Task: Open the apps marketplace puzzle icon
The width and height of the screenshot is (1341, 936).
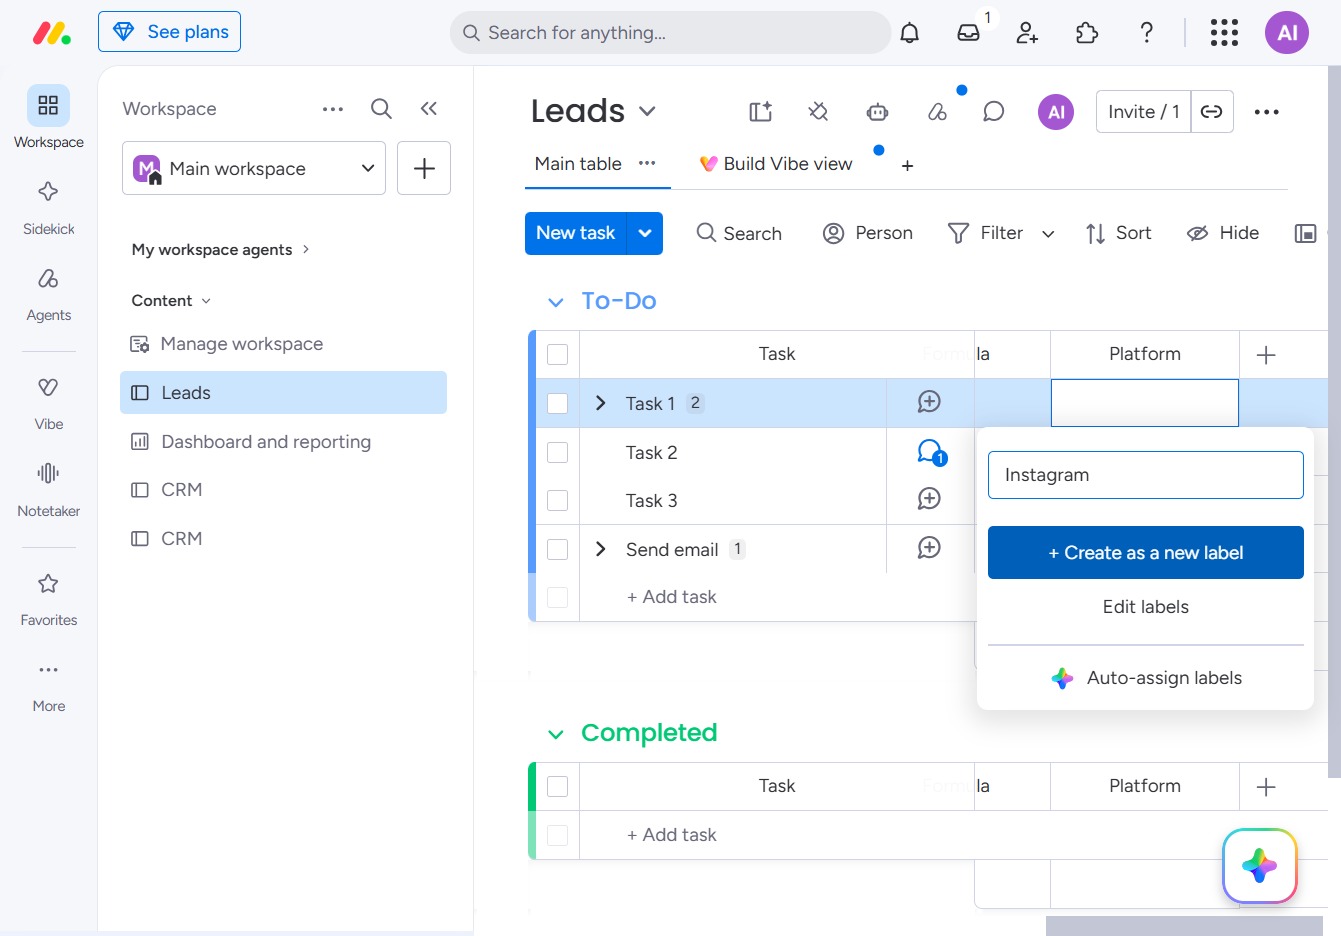Action: pos(1087,33)
